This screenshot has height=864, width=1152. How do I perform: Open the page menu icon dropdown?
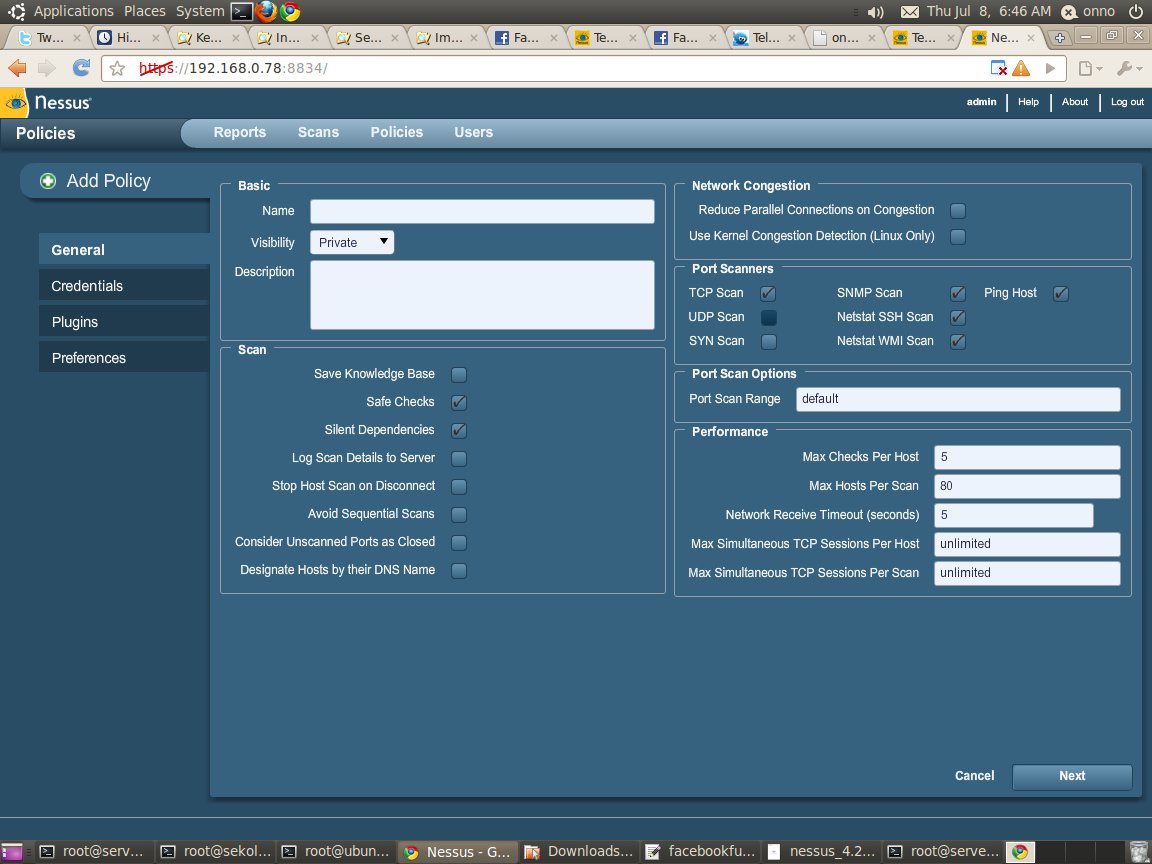[x=1090, y=68]
